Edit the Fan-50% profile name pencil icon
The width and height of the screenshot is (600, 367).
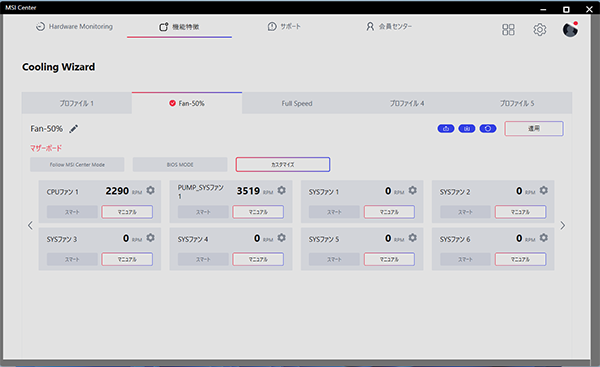pyautogui.click(x=74, y=129)
